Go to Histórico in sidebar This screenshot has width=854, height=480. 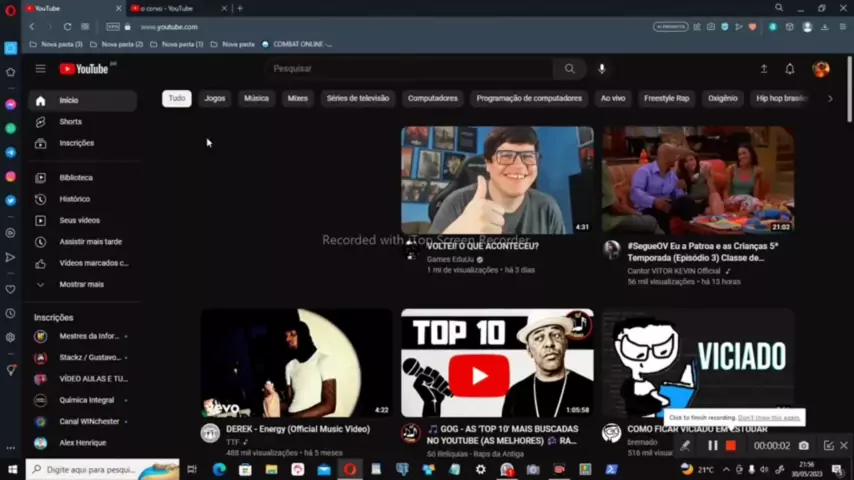click(74, 199)
